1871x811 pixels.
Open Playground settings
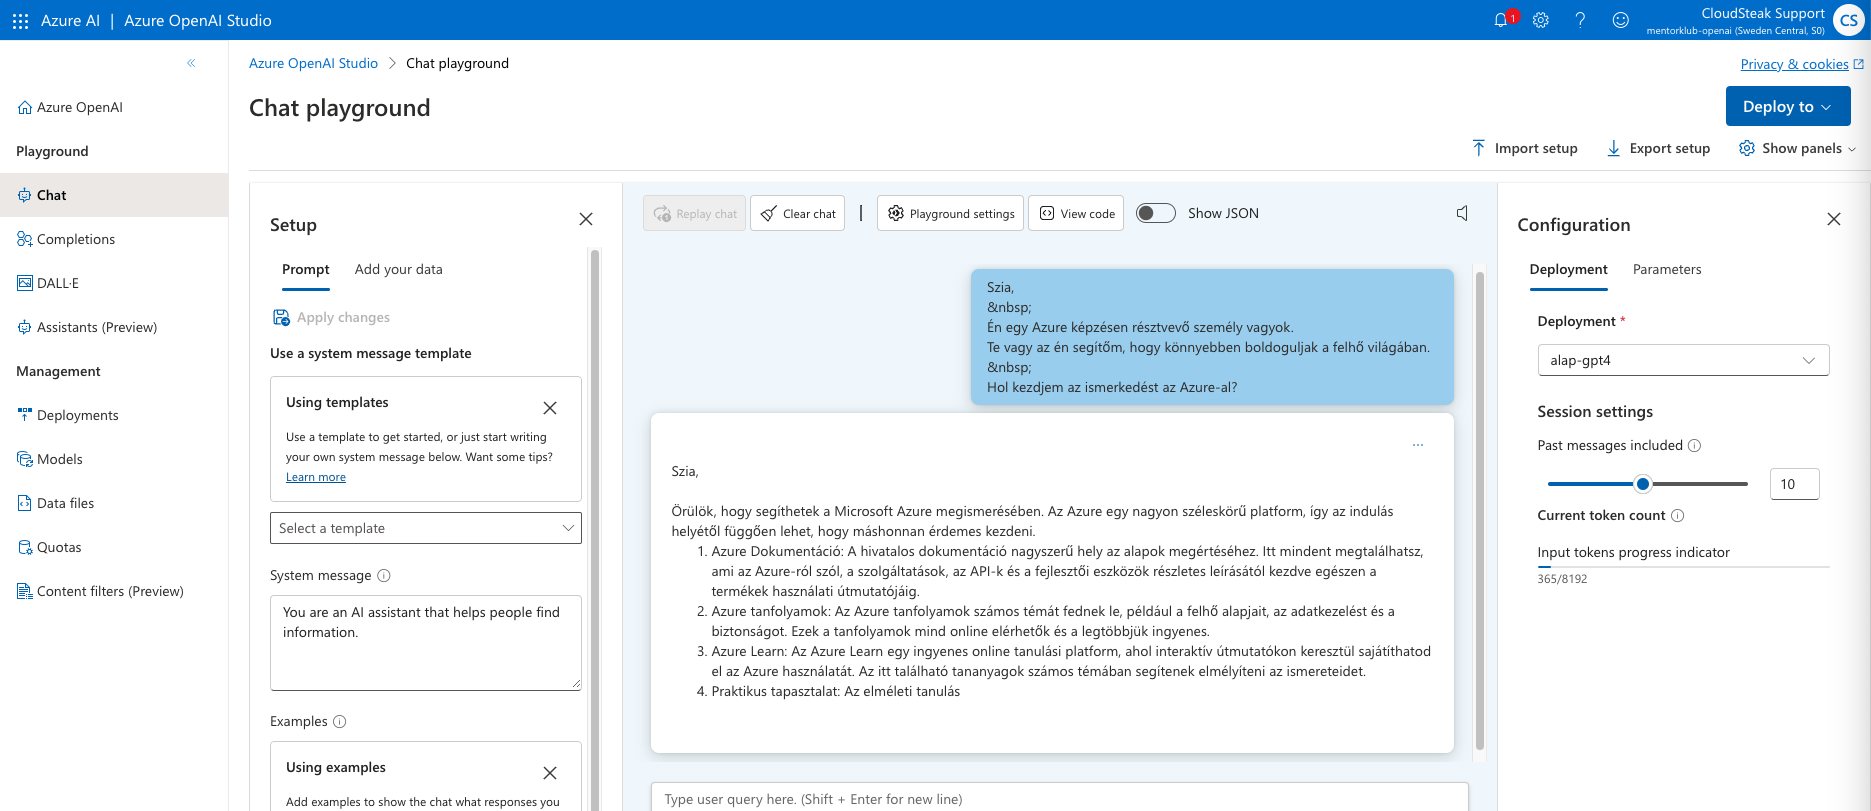point(950,213)
